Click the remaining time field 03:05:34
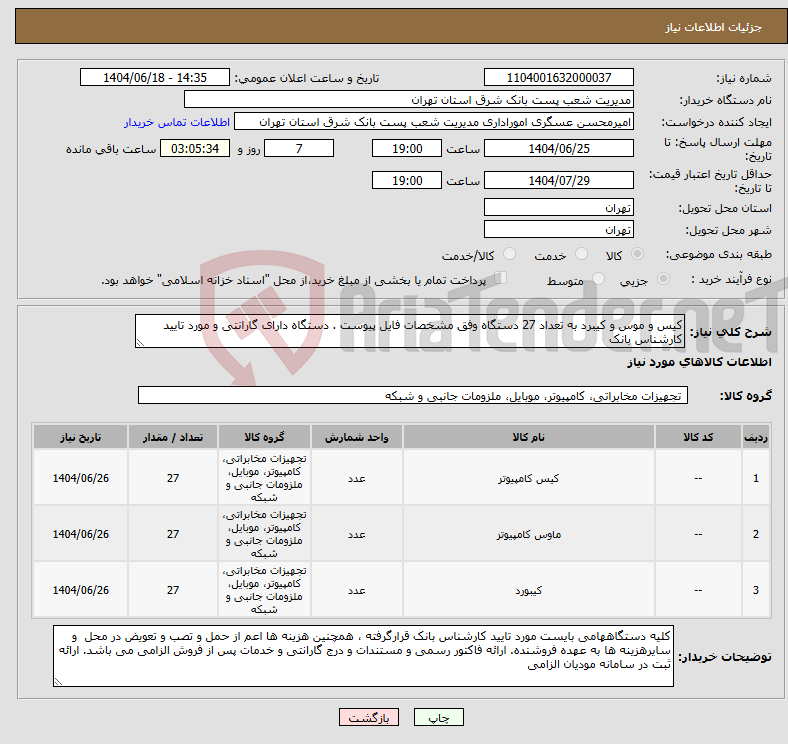788x744 pixels. [x=195, y=148]
